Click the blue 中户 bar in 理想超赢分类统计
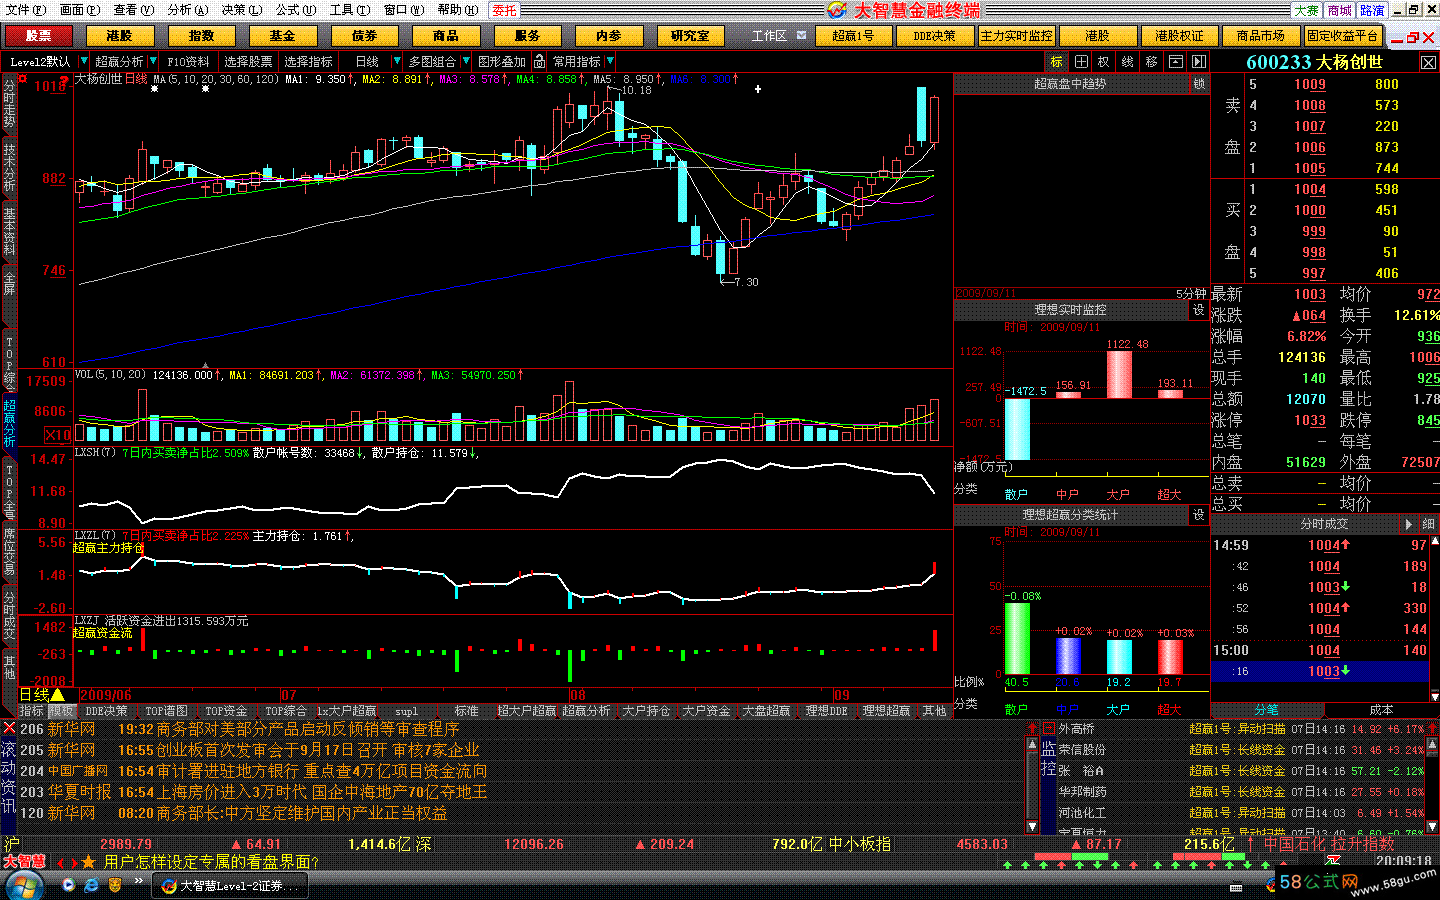 coord(1068,656)
